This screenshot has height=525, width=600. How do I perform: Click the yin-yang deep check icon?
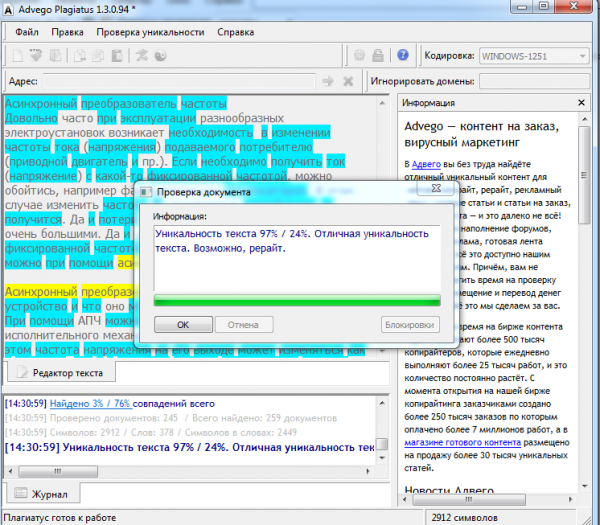pos(161,56)
